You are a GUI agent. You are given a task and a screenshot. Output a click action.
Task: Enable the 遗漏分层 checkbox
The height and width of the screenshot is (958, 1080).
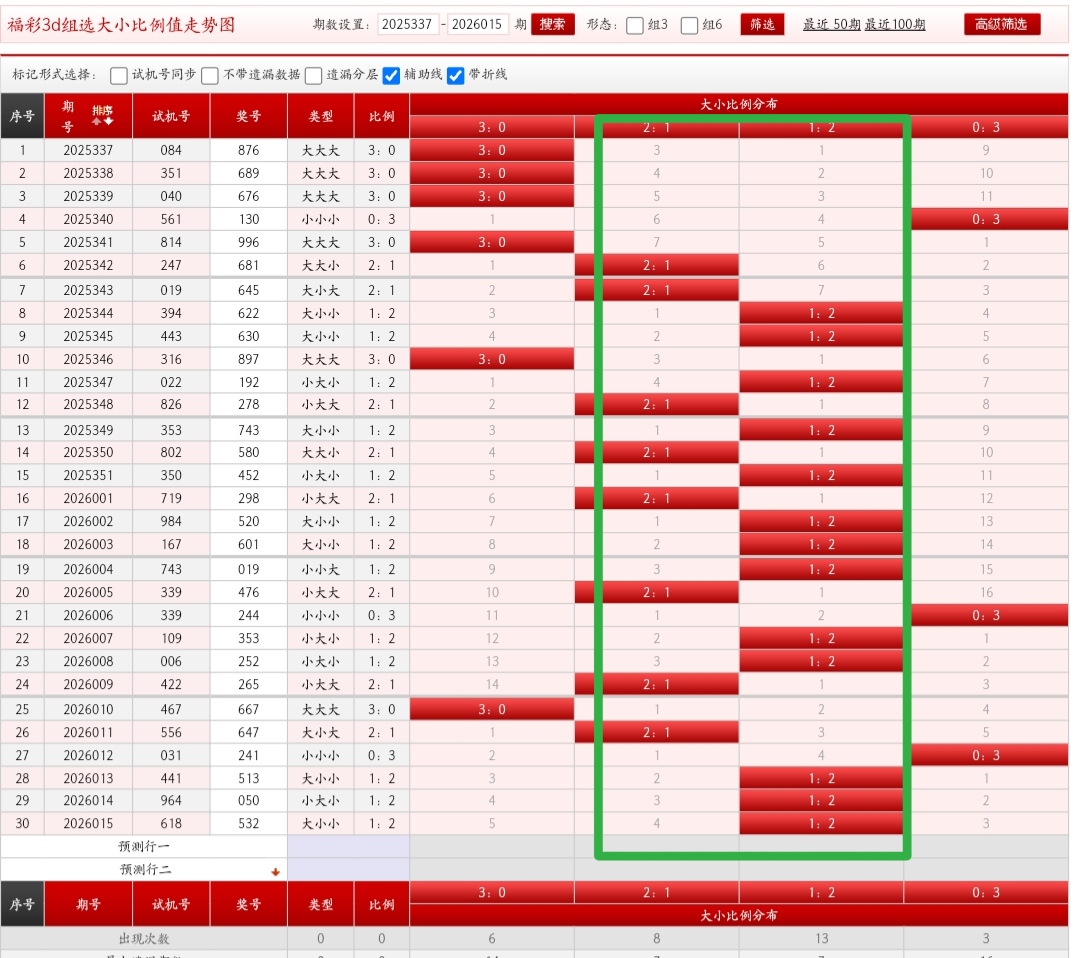[314, 75]
